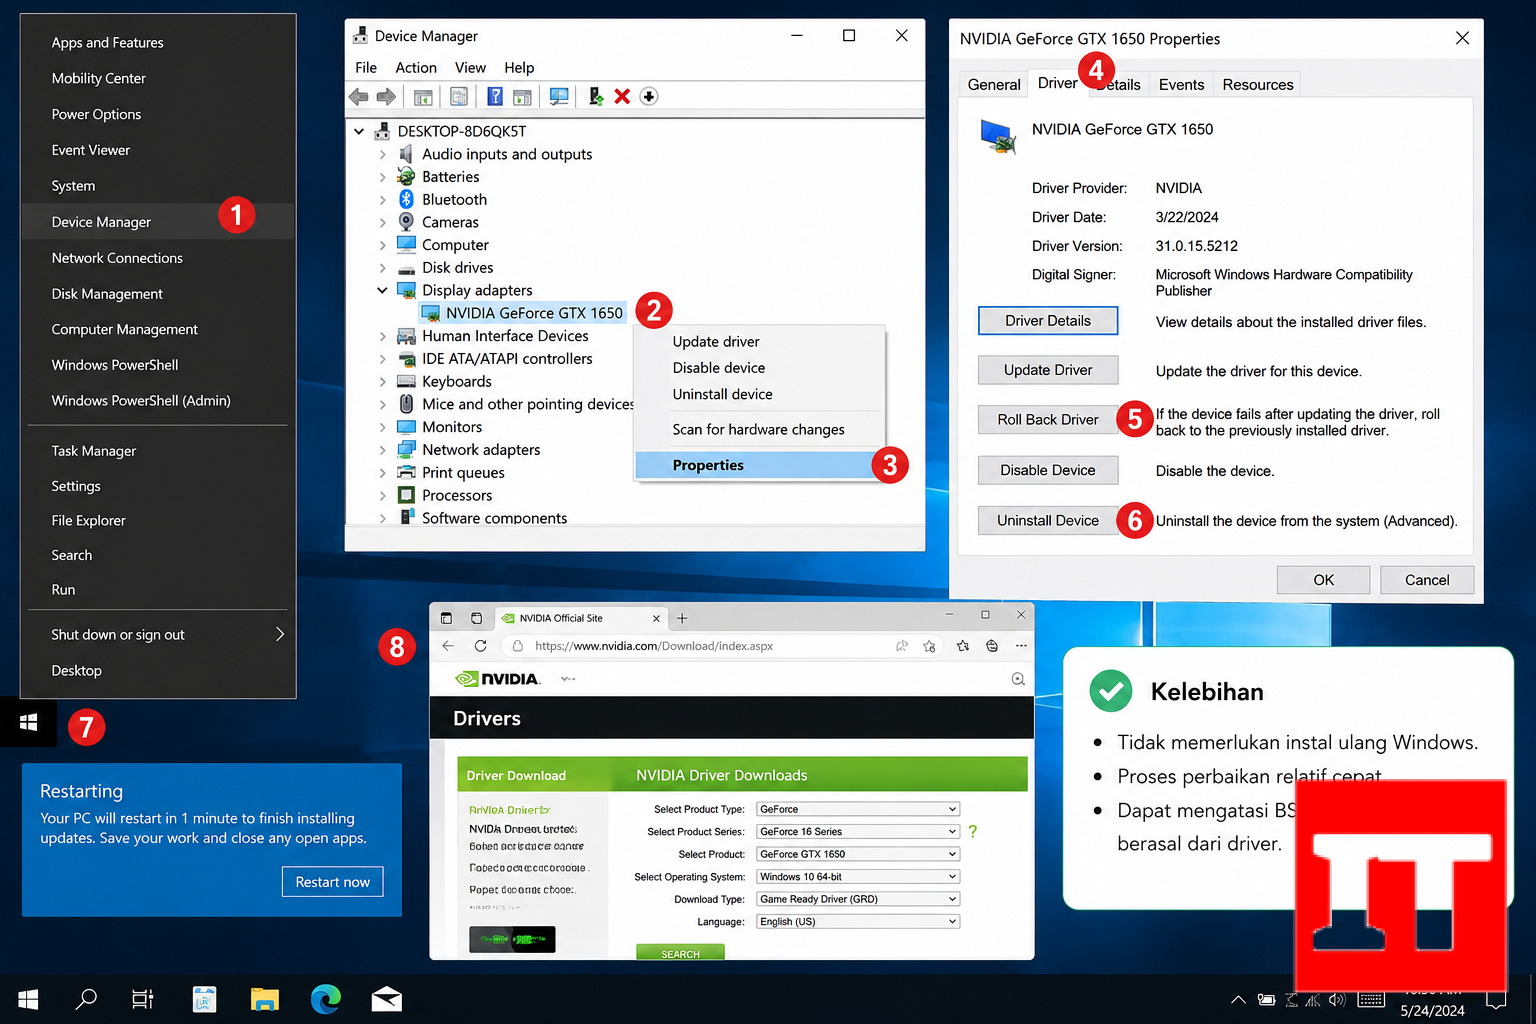Click the Roll Back Driver button
Viewport: 1536px width, 1024px height.
1048,419
